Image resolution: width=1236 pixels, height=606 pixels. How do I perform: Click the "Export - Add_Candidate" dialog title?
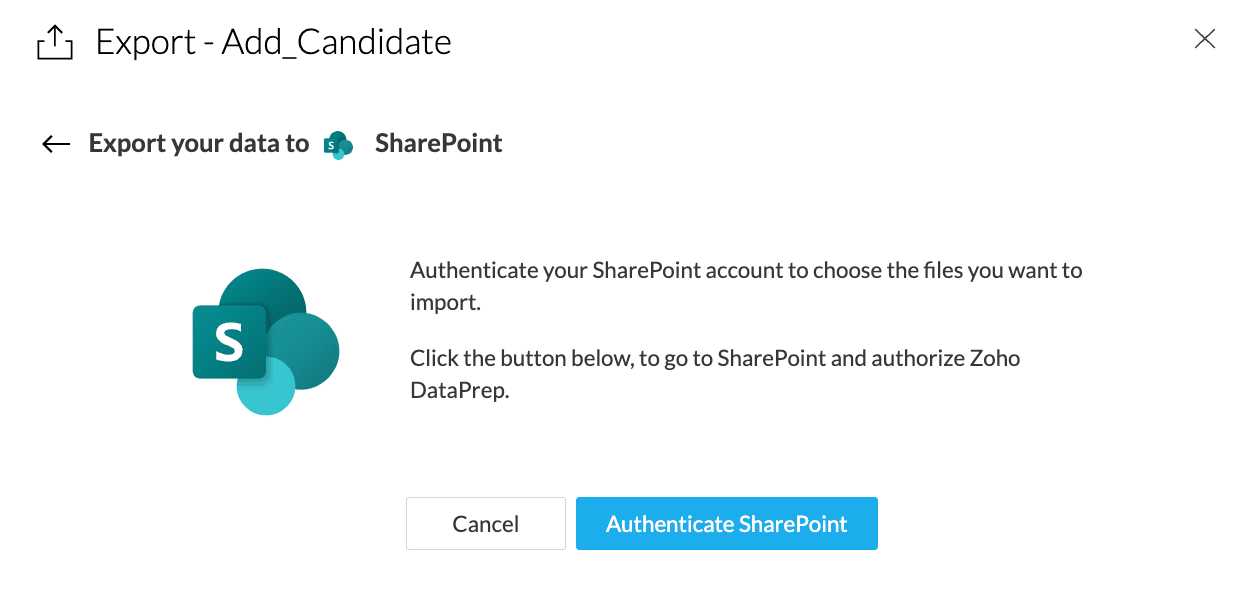273,42
